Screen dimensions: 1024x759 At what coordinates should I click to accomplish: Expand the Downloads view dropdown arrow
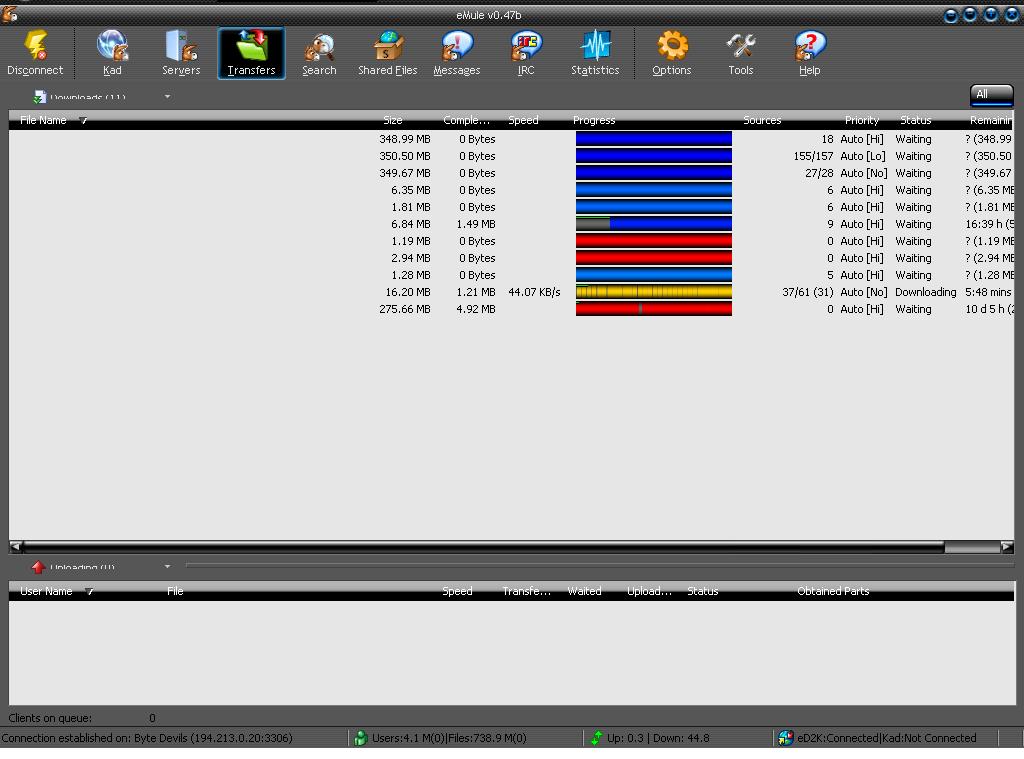(167, 97)
